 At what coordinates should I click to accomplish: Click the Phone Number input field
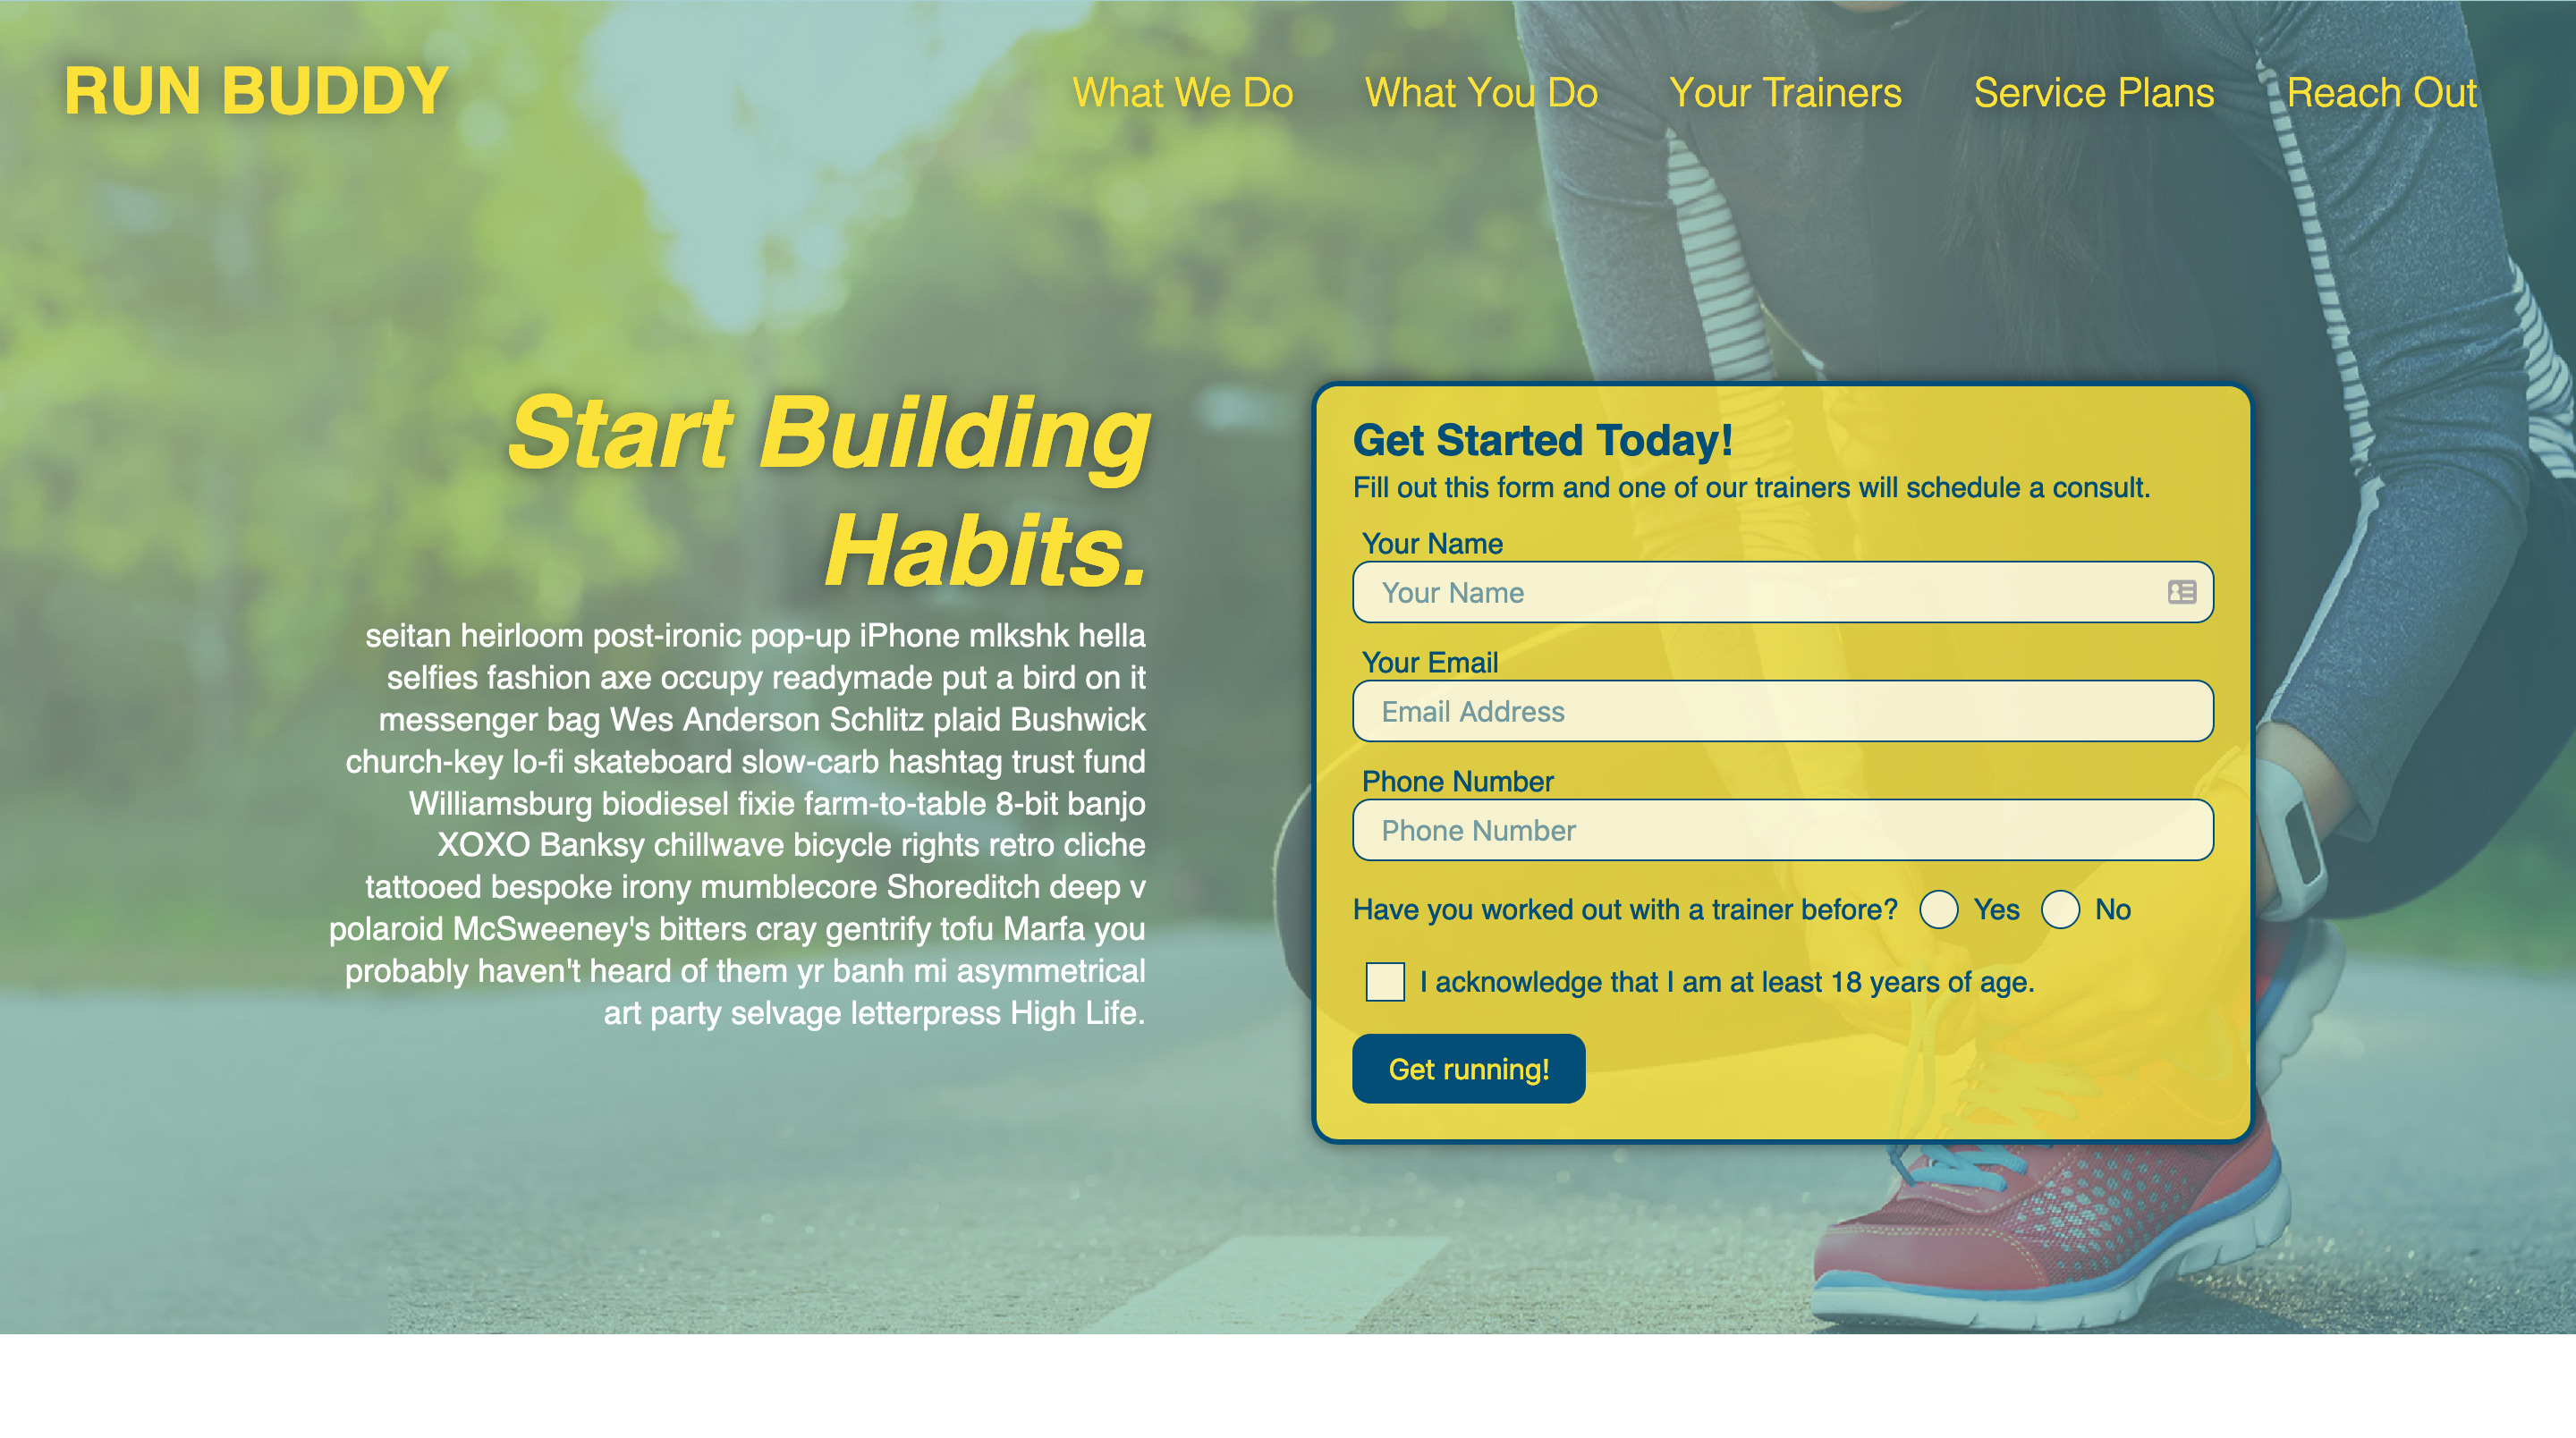1784,830
